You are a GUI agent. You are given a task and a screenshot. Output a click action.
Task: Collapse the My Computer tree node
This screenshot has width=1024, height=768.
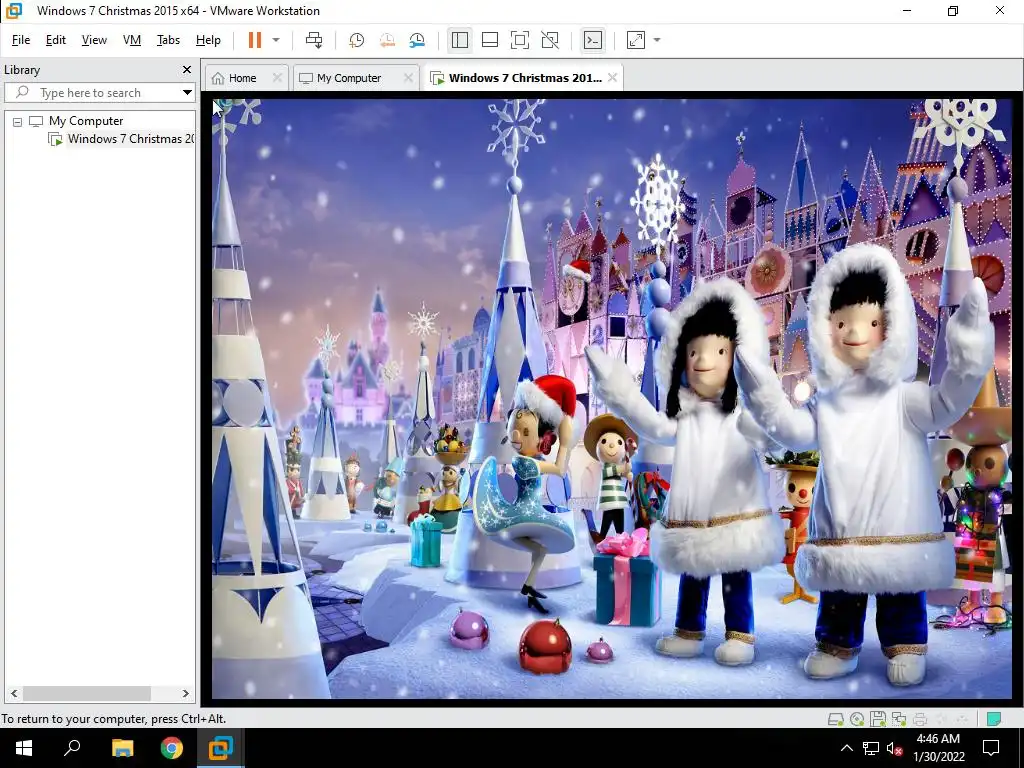click(18, 121)
